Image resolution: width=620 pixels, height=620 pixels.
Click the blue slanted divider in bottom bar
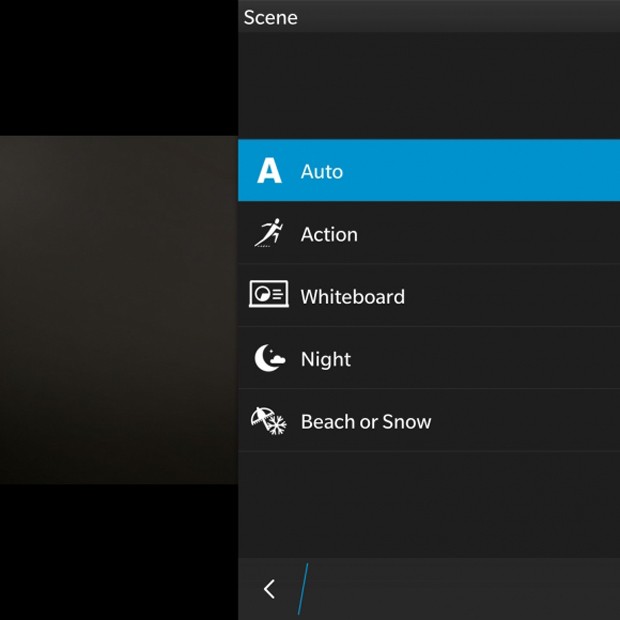[x=303, y=589]
